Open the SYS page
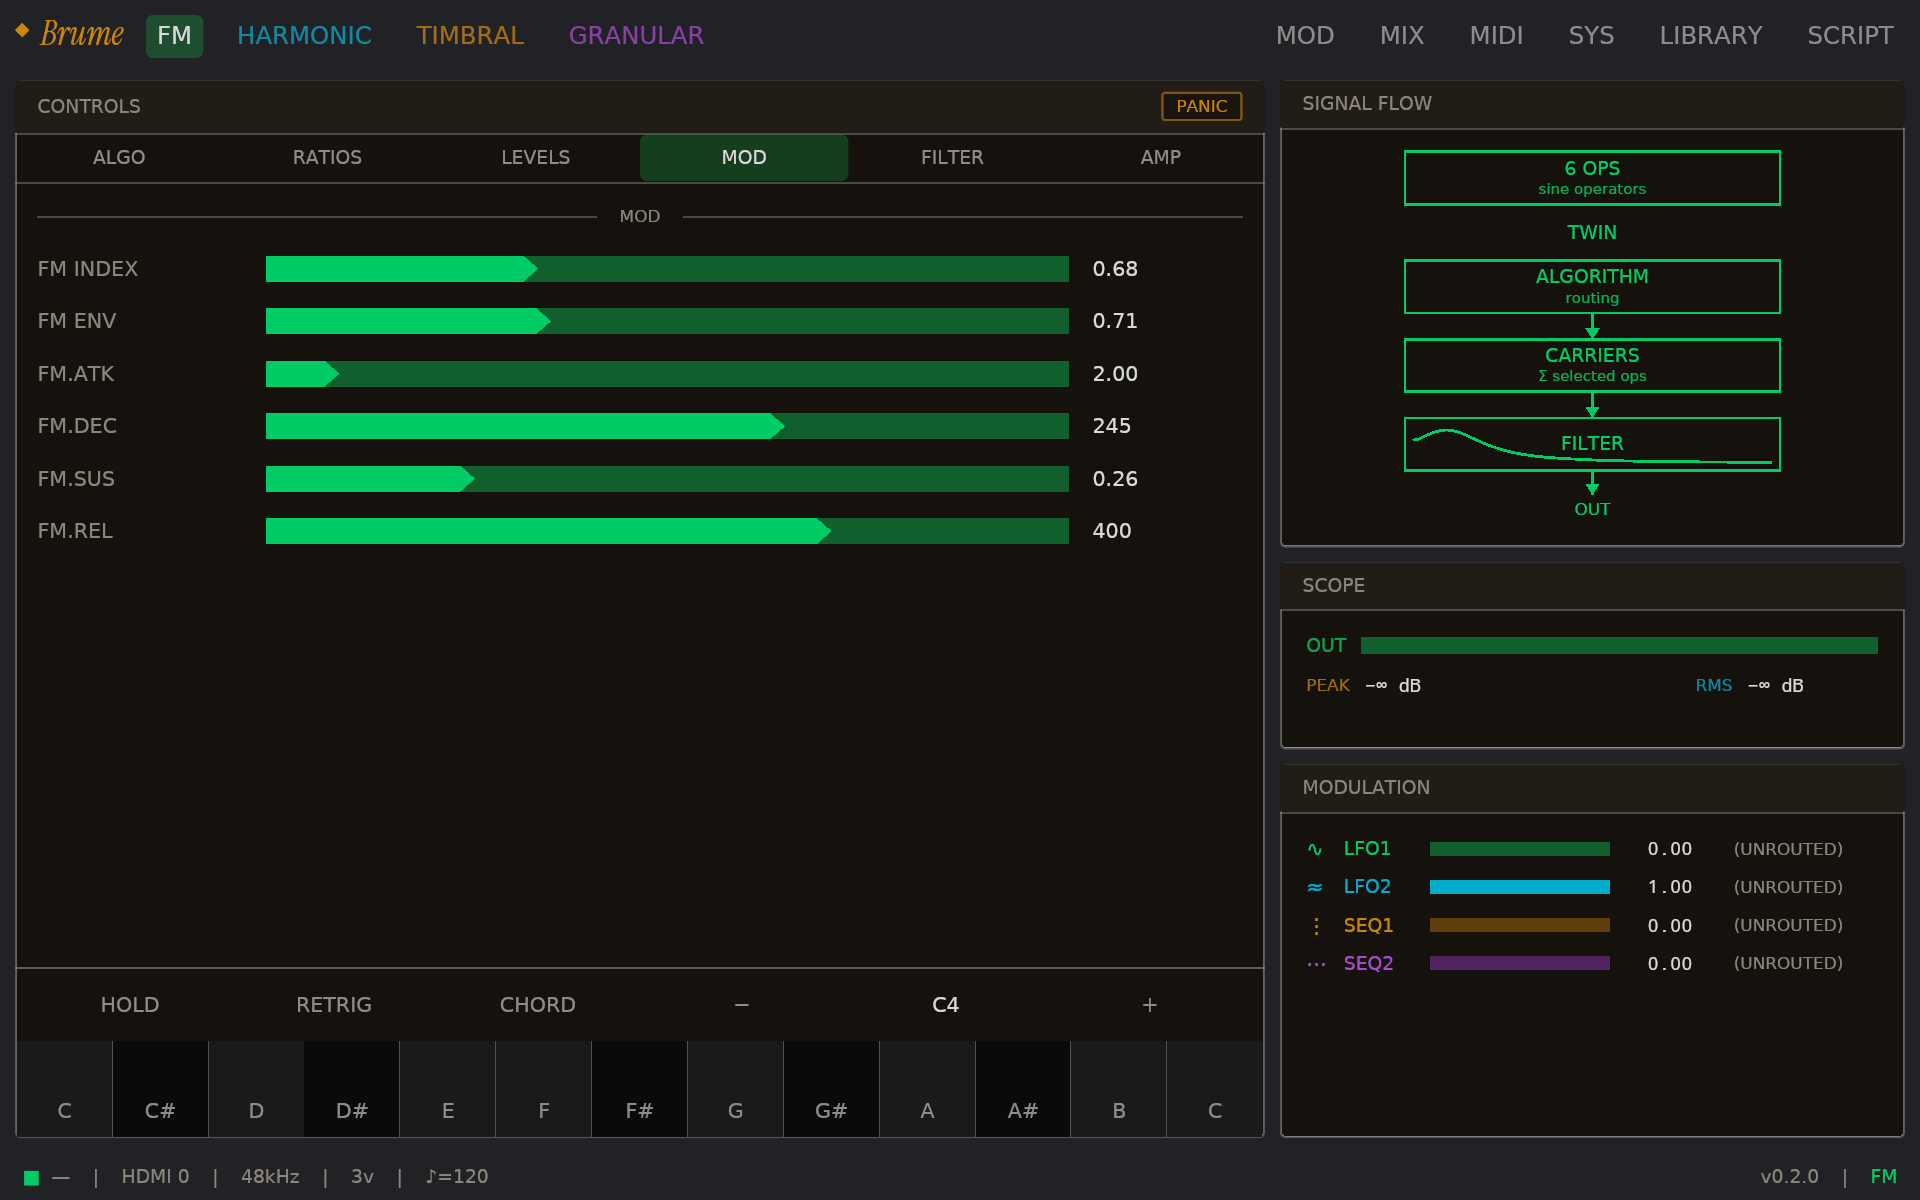The width and height of the screenshot is (1920, 1200). point(1591,36)
